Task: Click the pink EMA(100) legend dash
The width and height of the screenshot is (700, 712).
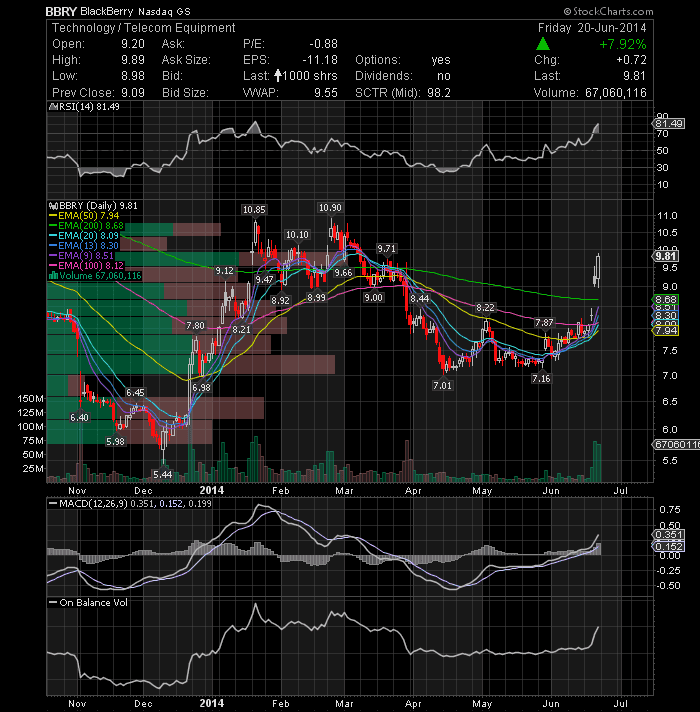Action: pos(53,266)
